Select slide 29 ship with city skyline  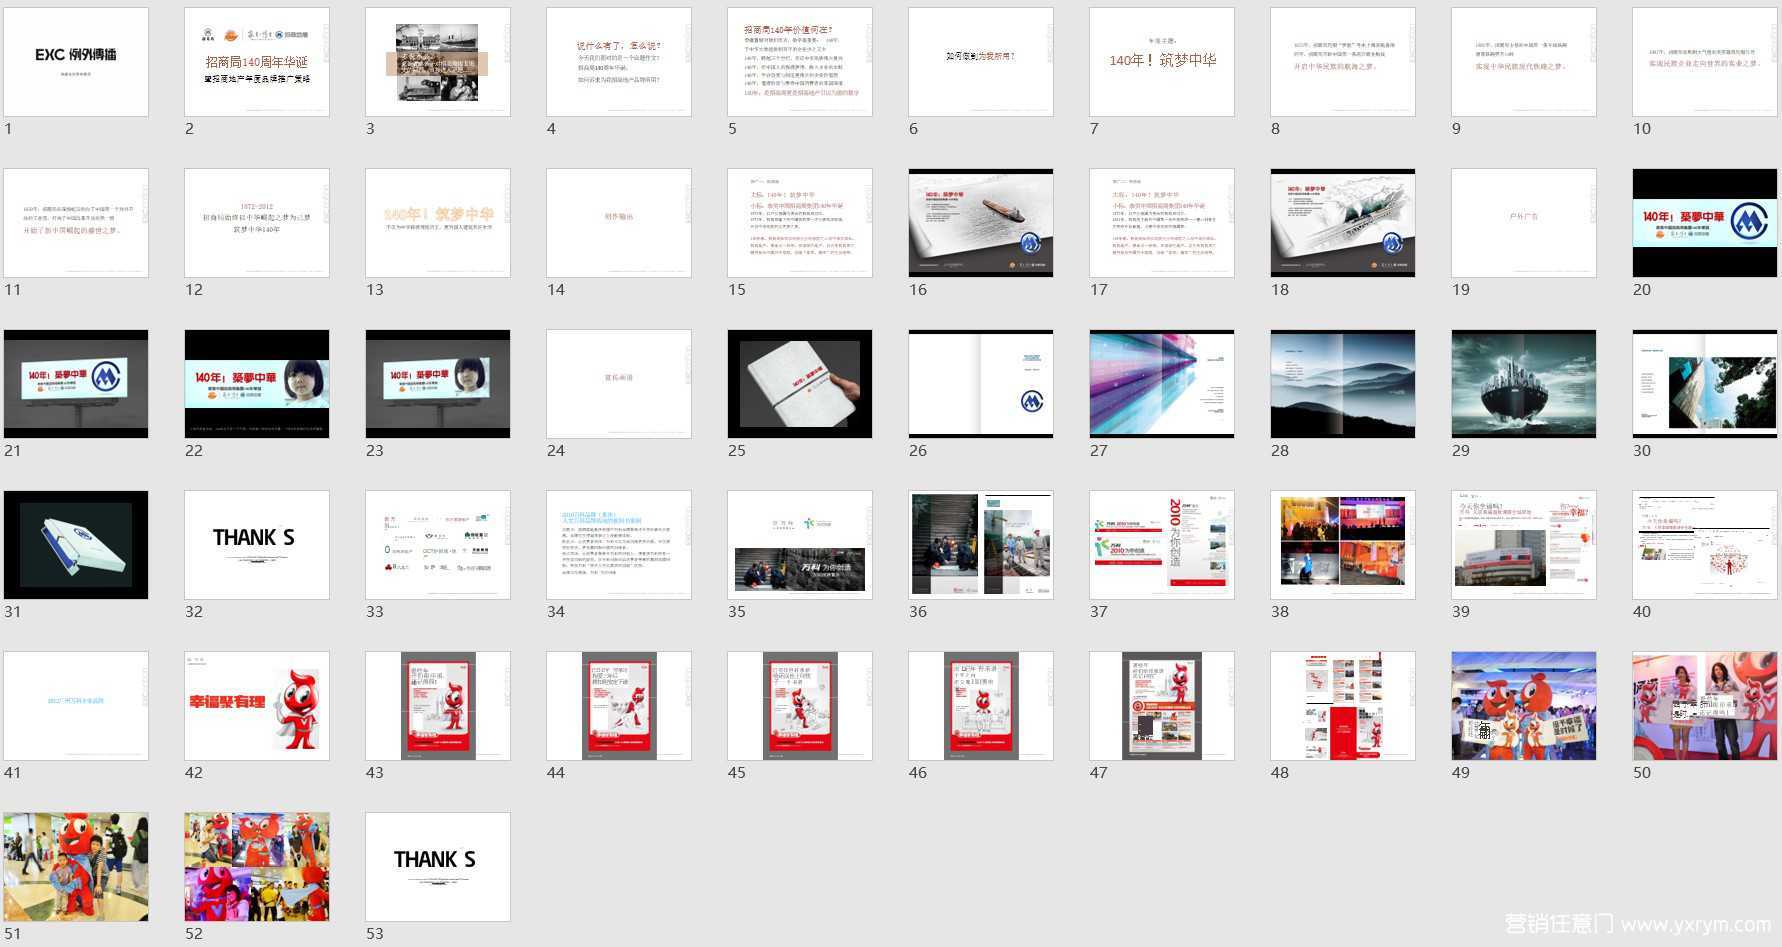click(1524, 384)
